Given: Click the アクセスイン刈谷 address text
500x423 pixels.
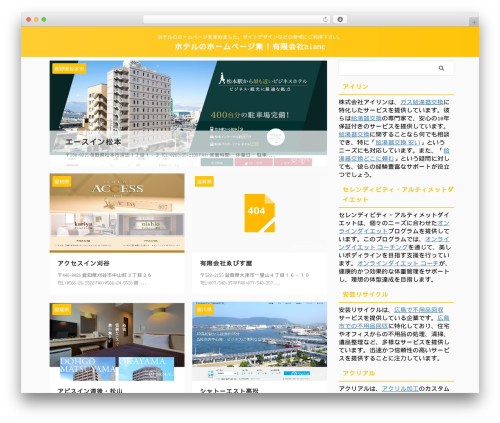Looking at the screenshot, I should [x=104, y=279].
